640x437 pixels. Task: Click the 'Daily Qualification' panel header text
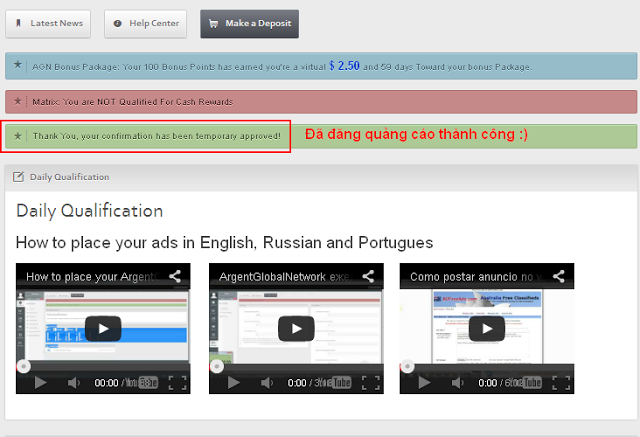click(x=69, y=177)
